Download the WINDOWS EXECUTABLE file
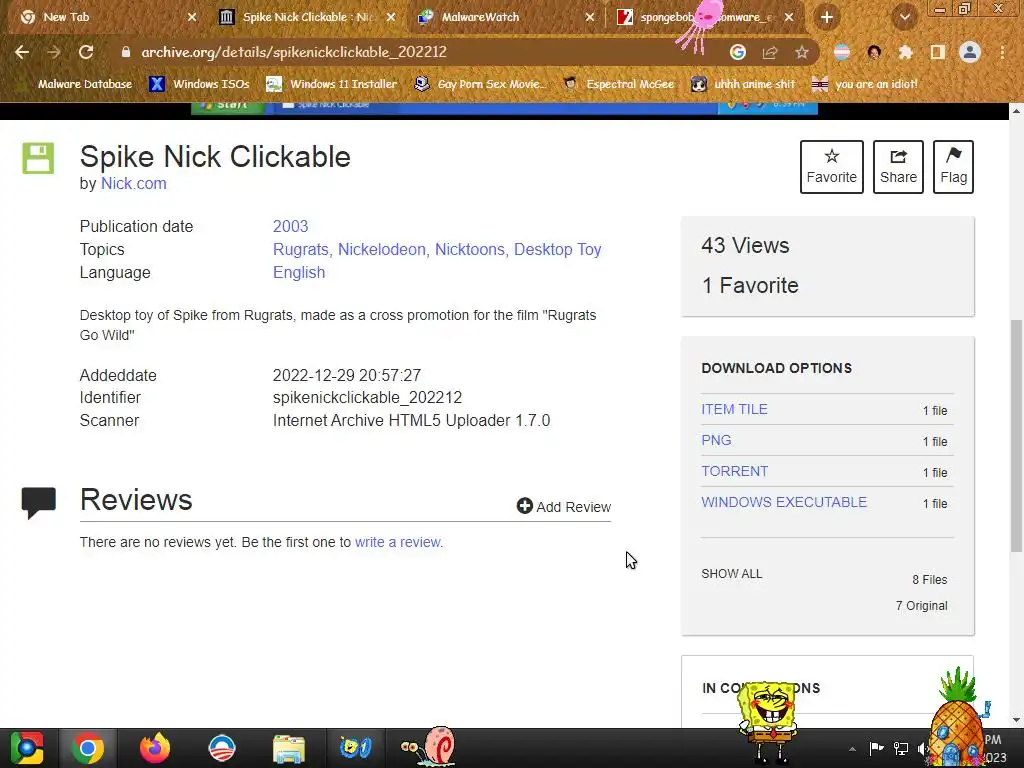The width and height of the screenshot is (1024, 768). pos(784,502)
